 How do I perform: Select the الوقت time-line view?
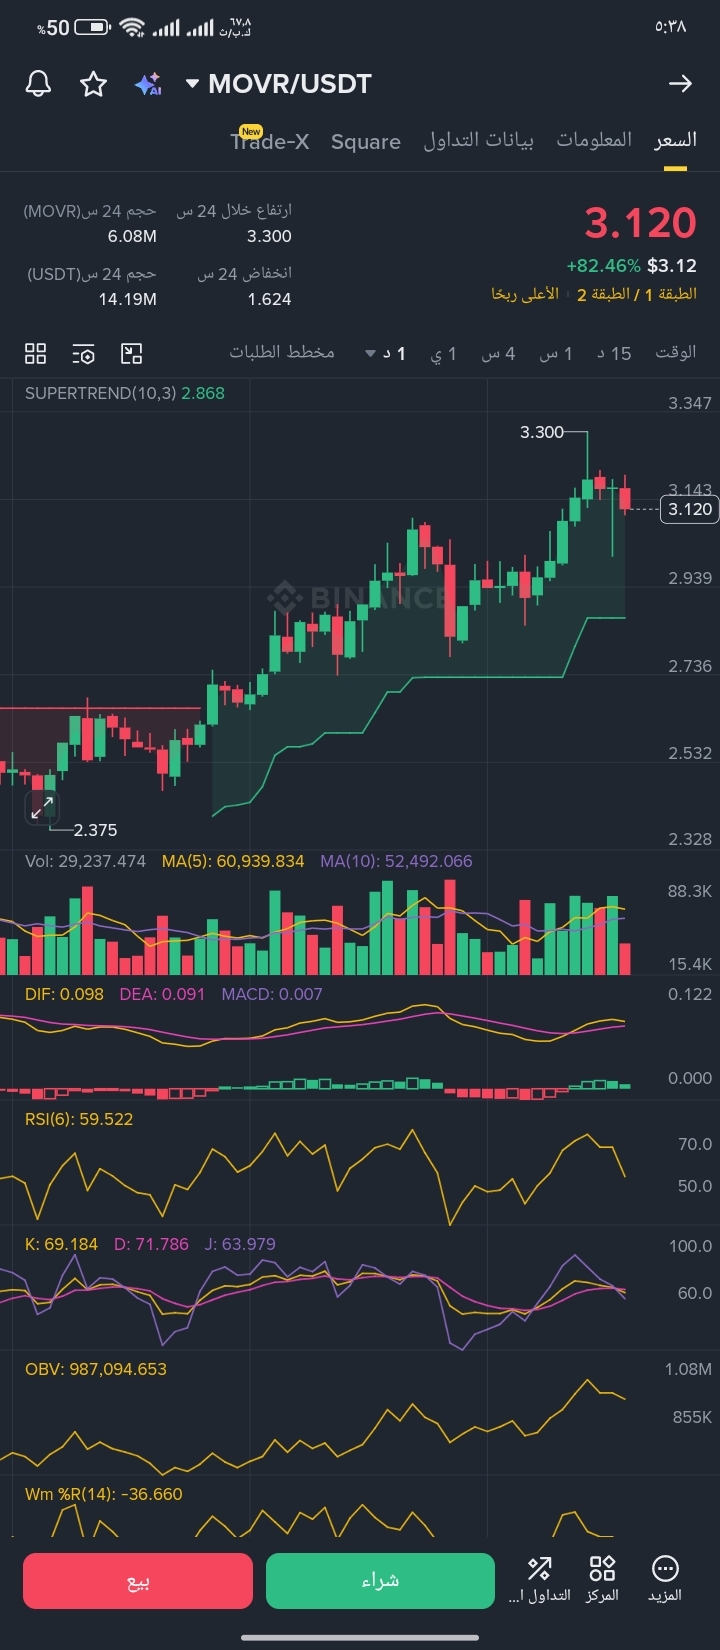[676, 352]
